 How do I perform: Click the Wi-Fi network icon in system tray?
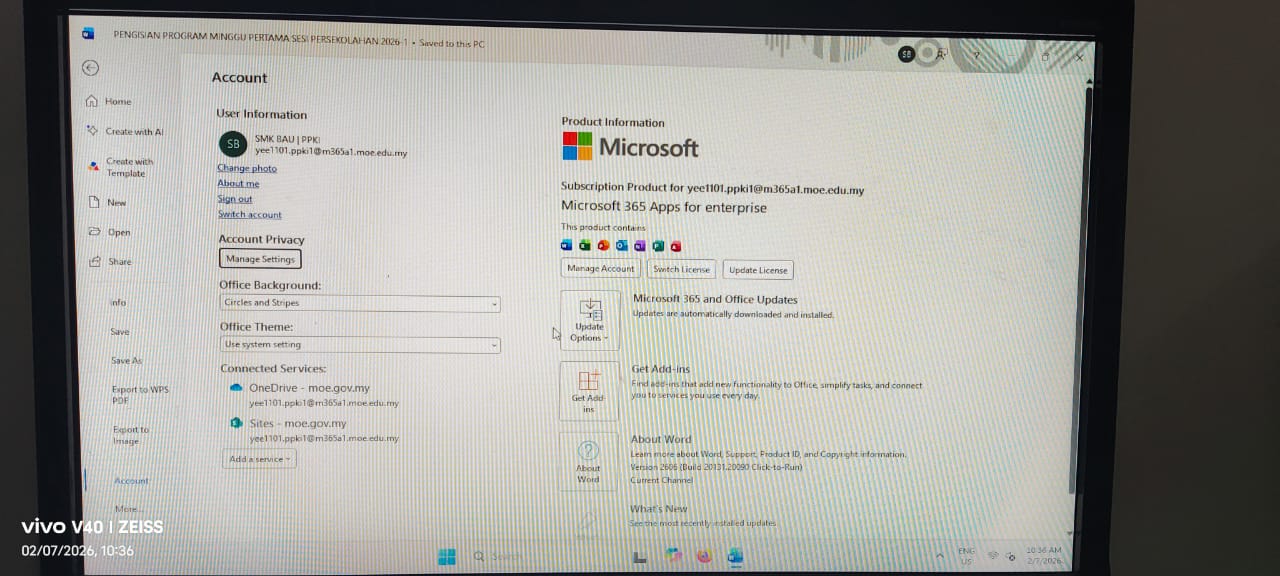click(993, 555)
